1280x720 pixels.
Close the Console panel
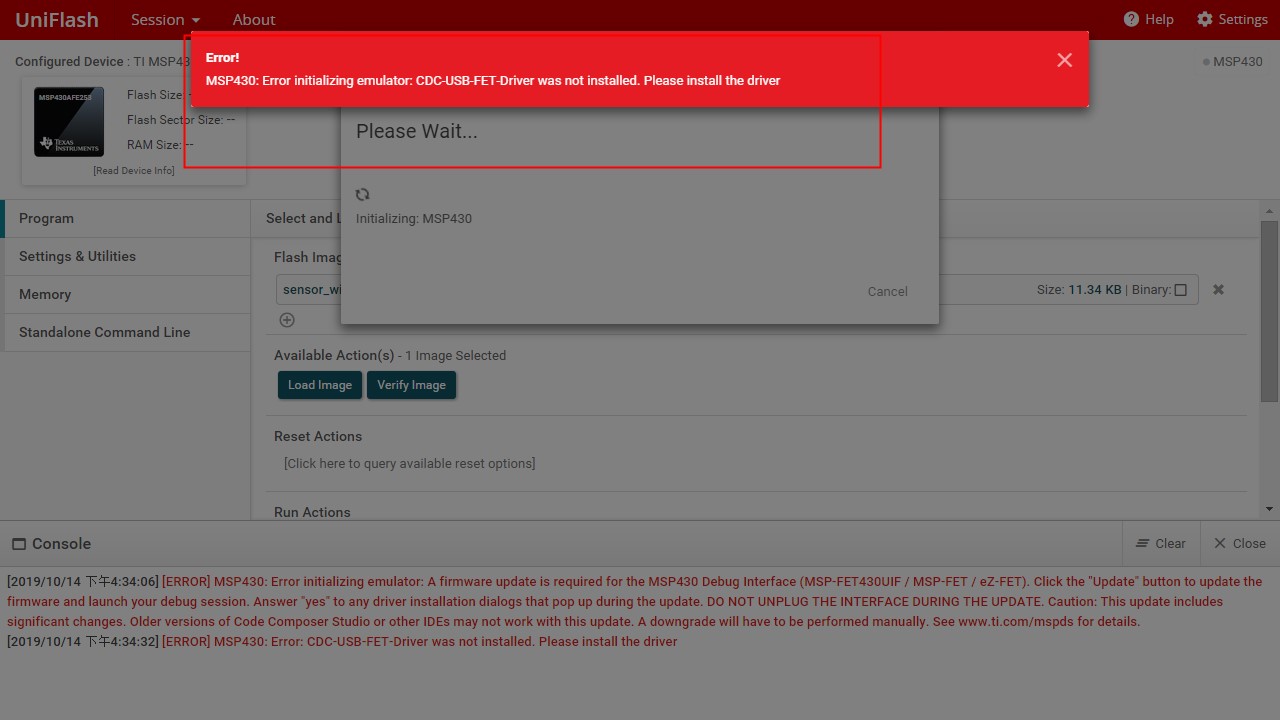[x=1240, y=543]
